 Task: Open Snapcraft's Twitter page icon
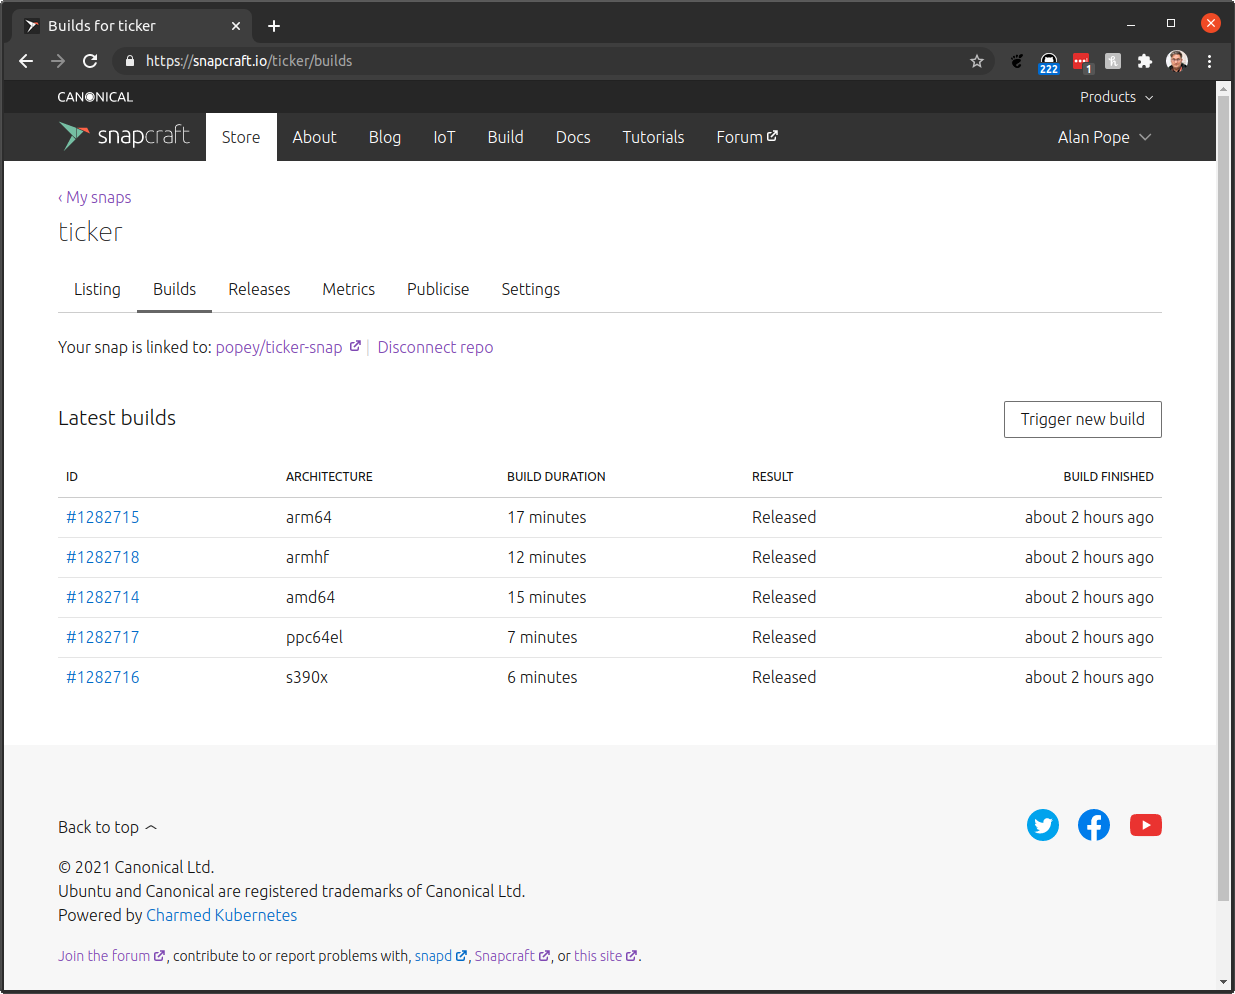[1043, 825]
